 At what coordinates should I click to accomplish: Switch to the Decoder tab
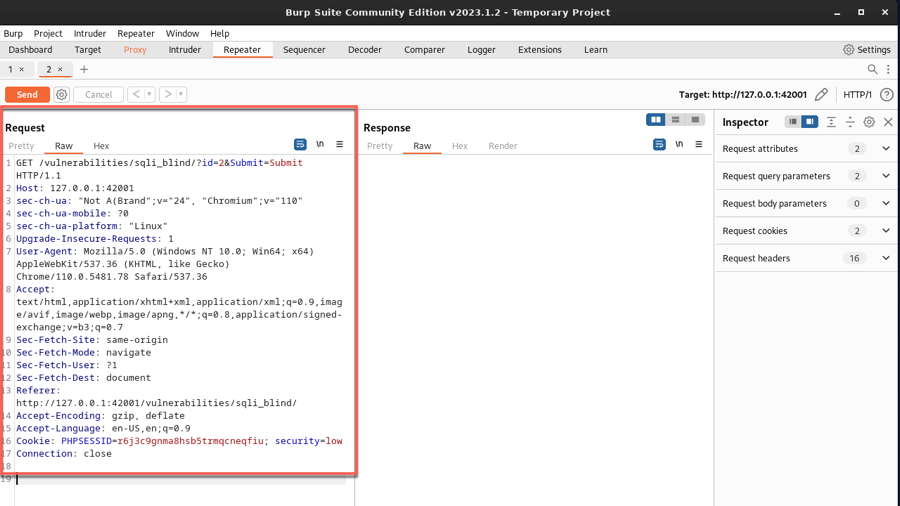pos(364,50)
